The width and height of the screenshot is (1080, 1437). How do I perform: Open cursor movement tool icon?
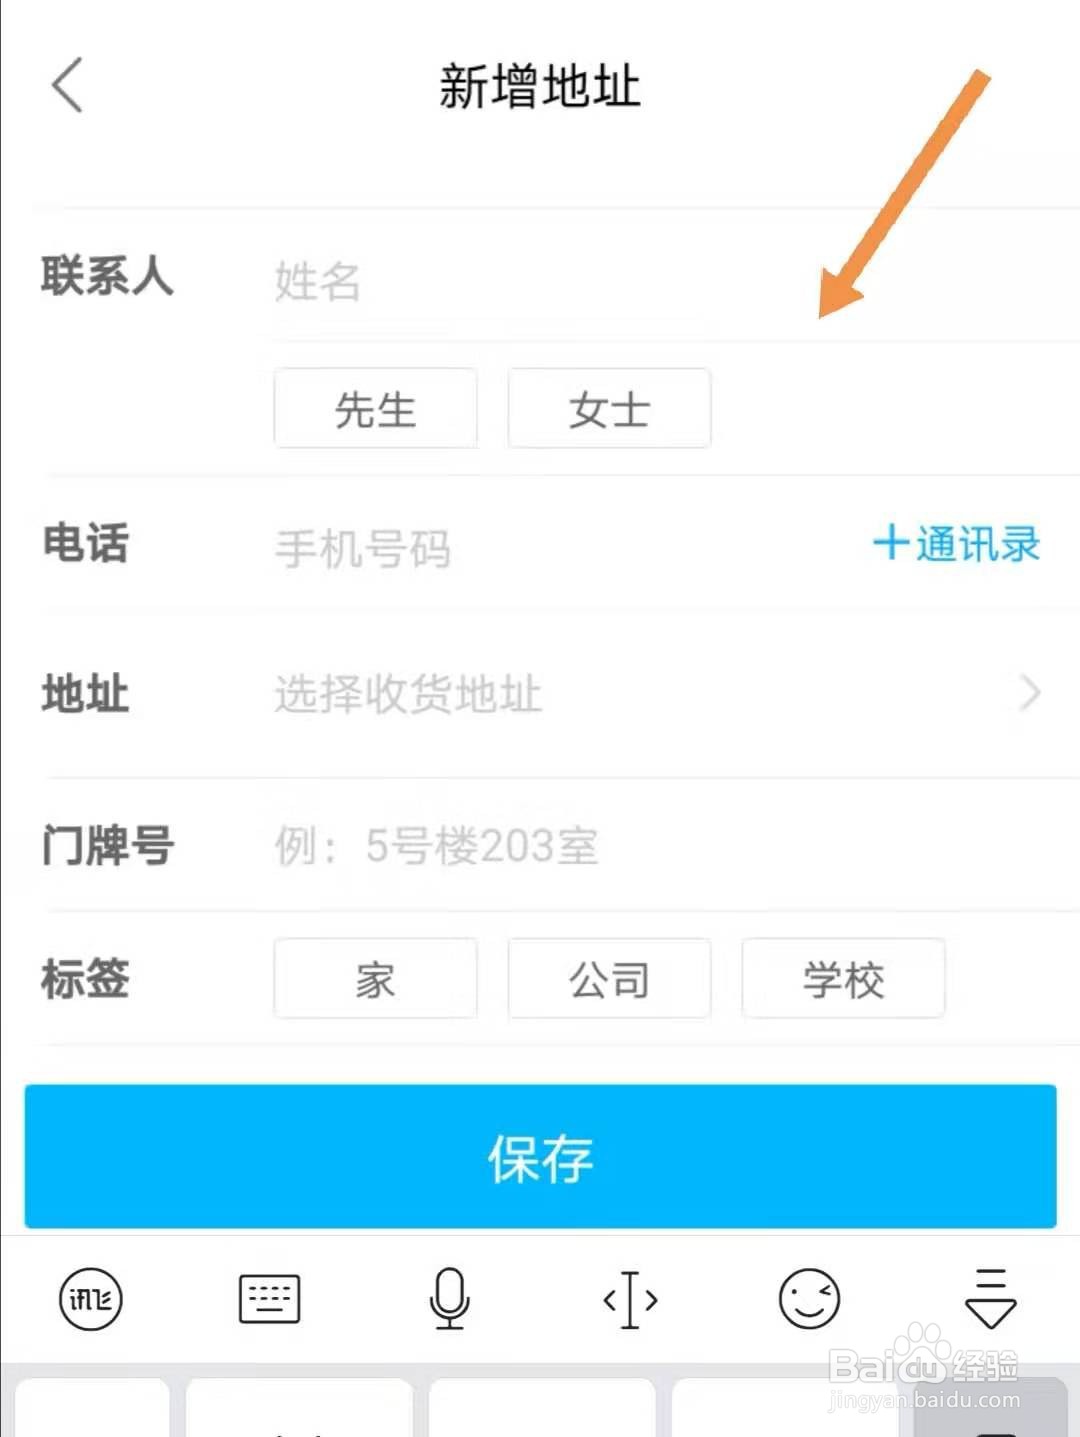coord(630,1299)
